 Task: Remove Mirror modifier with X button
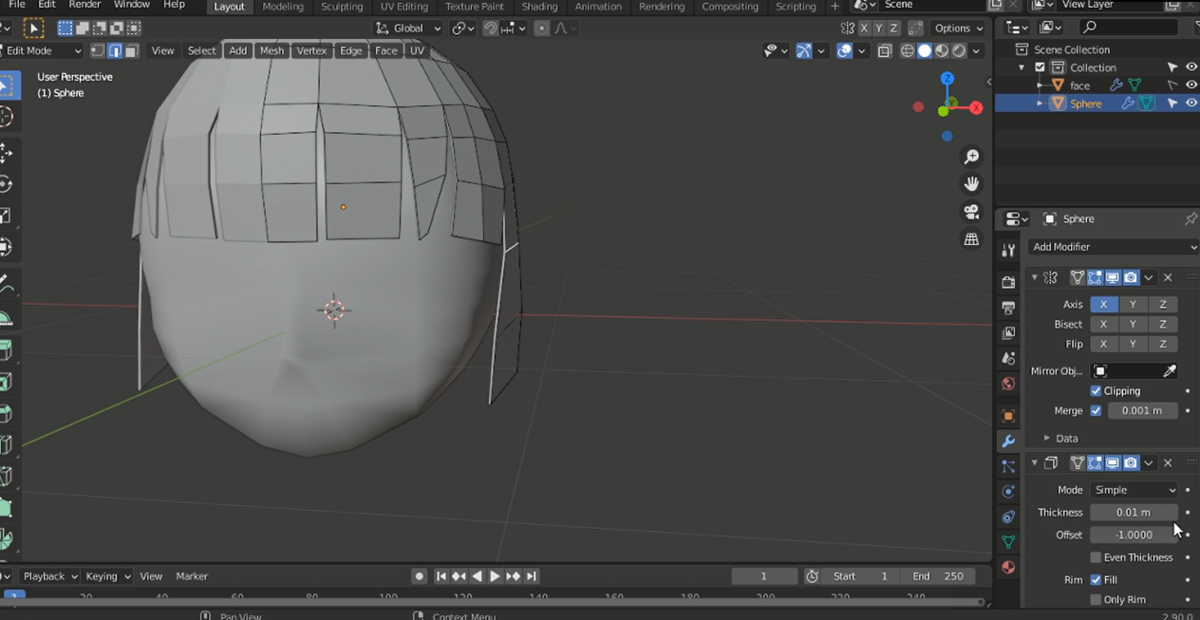pos(1167,277)
